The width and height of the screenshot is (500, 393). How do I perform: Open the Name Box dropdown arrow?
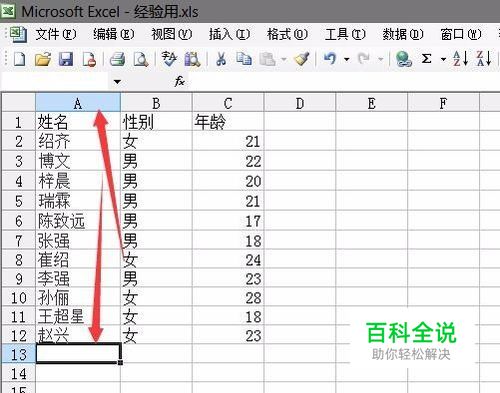(117, 82)
